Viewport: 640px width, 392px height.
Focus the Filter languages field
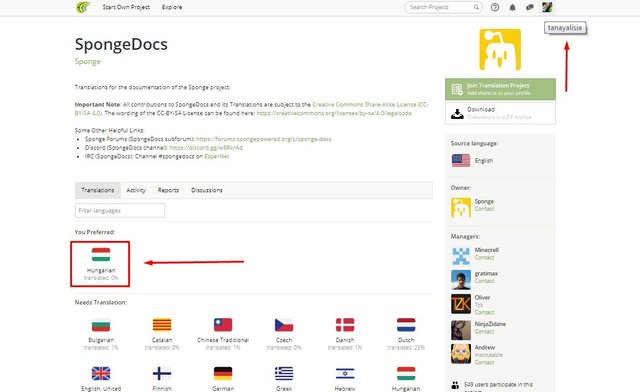(x=120, y=211)
